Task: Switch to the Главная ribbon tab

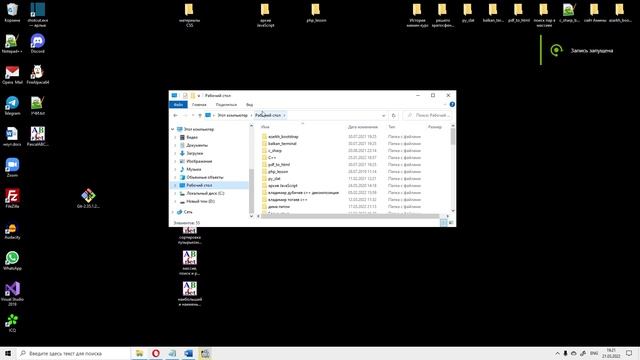Action: pyautogui.click(x=199, y=105)
